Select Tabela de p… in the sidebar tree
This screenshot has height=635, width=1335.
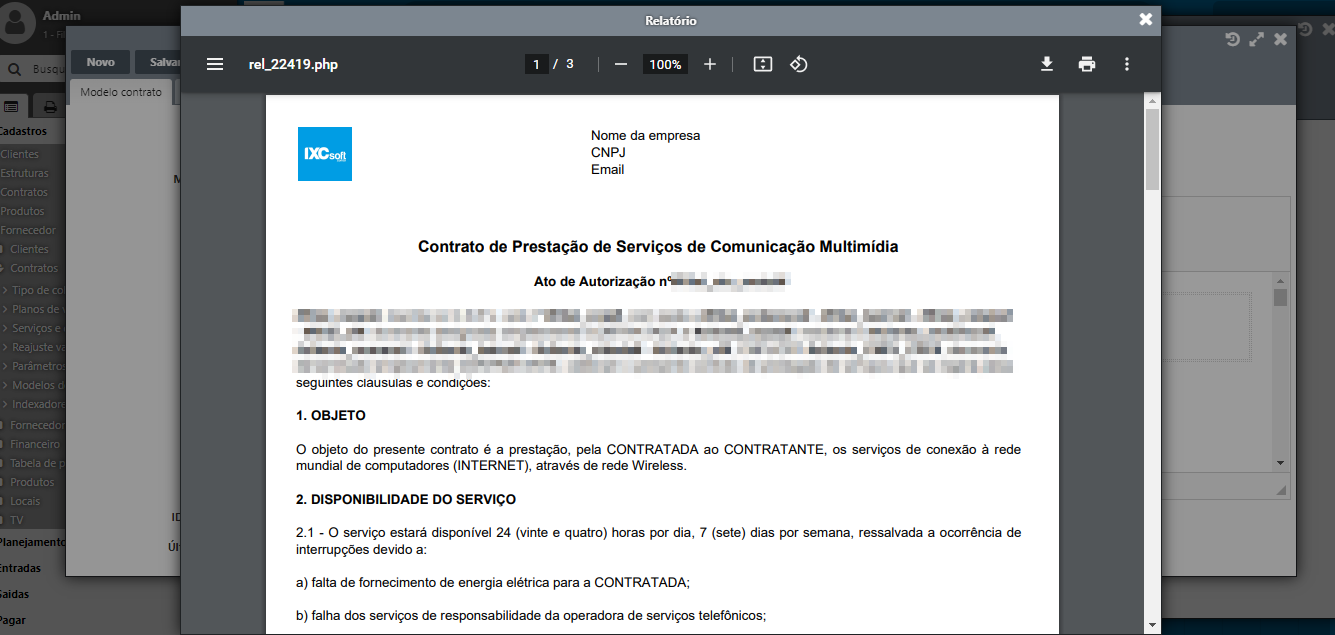coord(38,463)
